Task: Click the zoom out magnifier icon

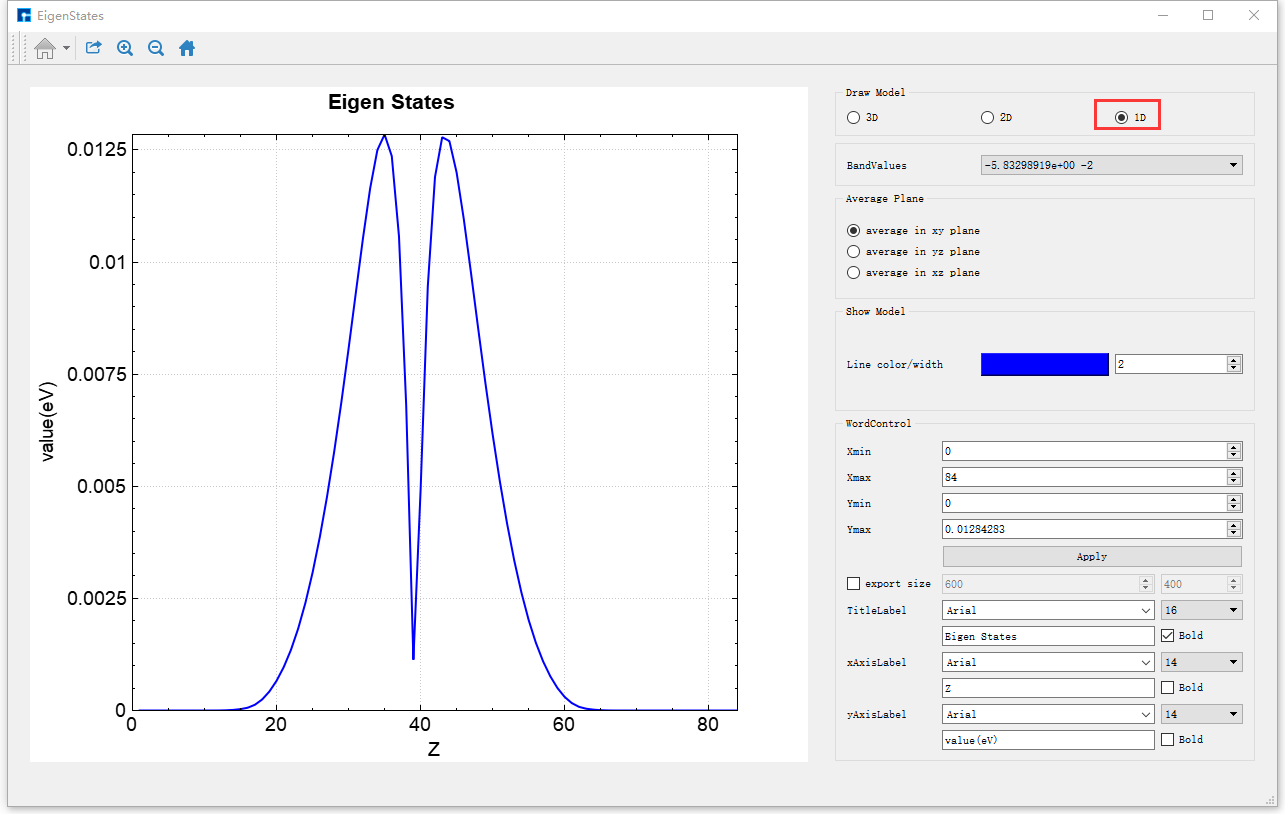Action: click(x=156, y=48)
